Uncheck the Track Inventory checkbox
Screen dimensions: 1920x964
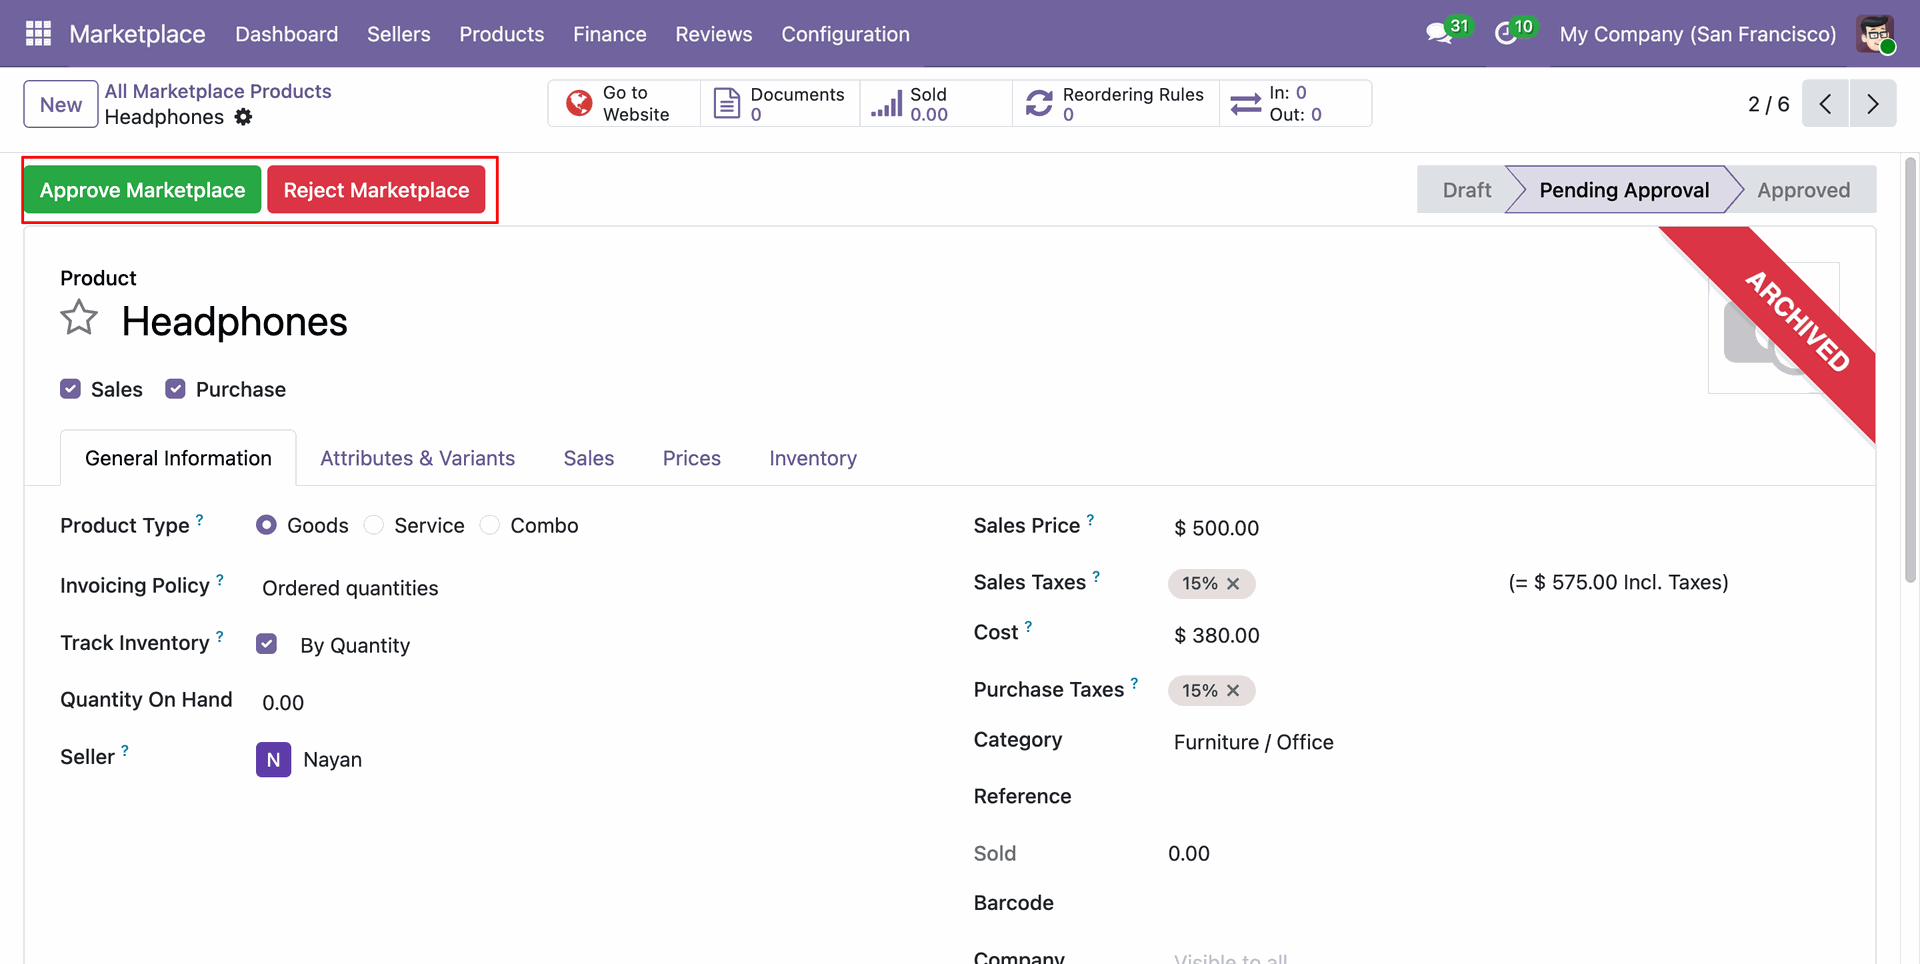[x=266, y=644]
